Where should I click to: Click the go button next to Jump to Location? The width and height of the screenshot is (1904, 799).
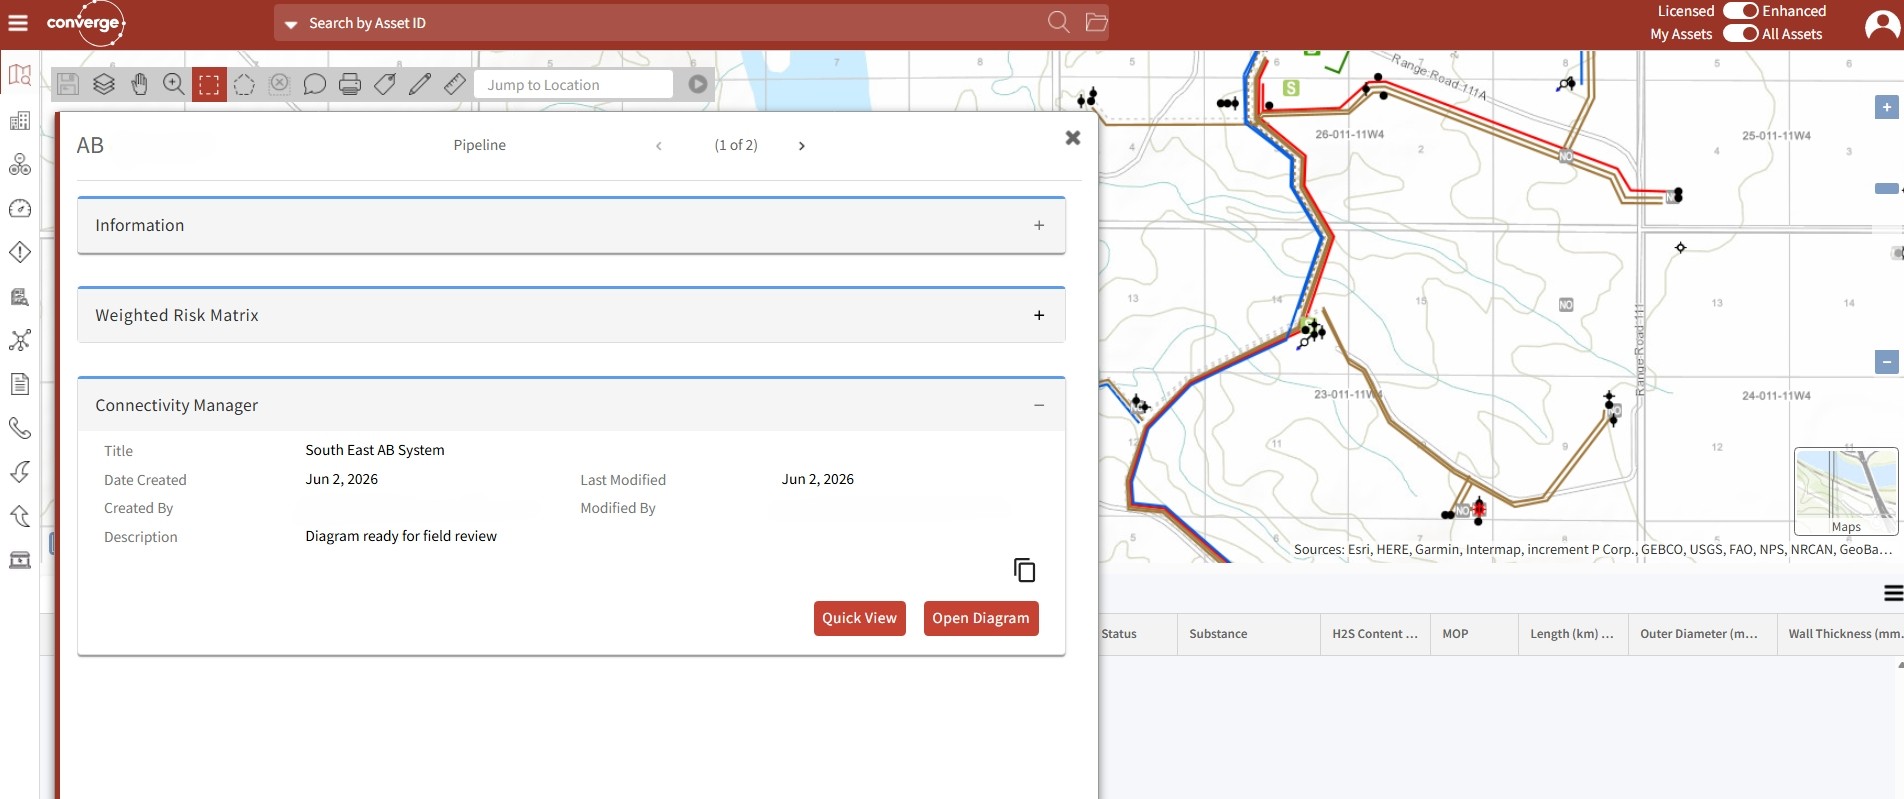pos(698,84)
